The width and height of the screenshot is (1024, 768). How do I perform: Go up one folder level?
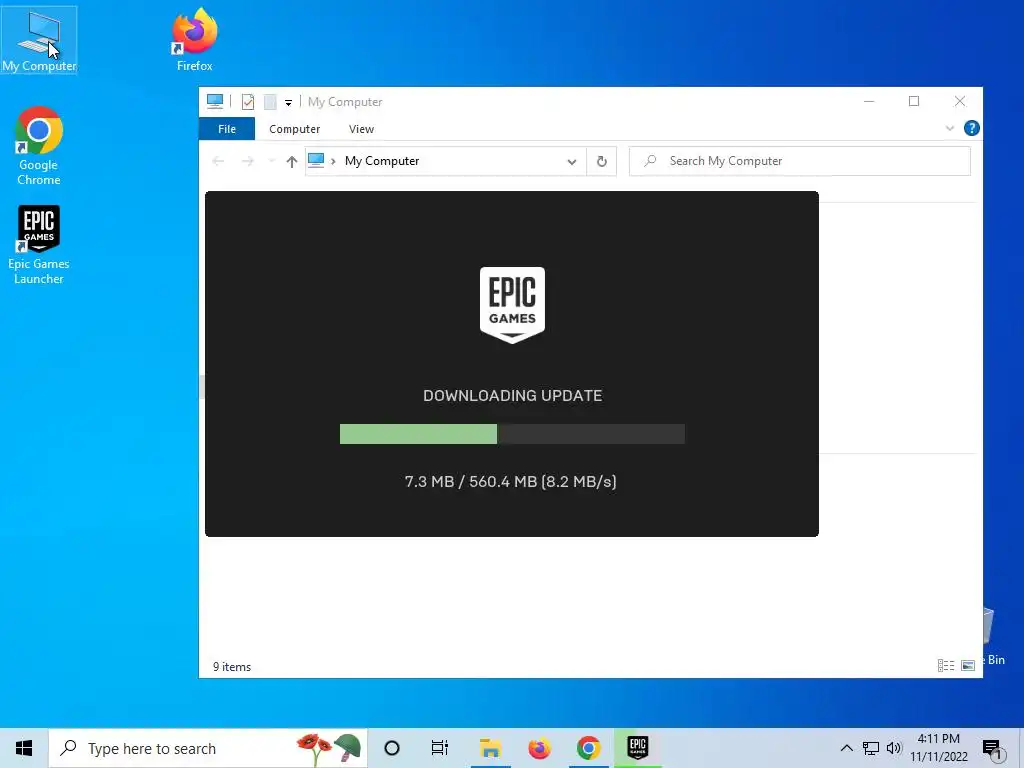[291, 161]
